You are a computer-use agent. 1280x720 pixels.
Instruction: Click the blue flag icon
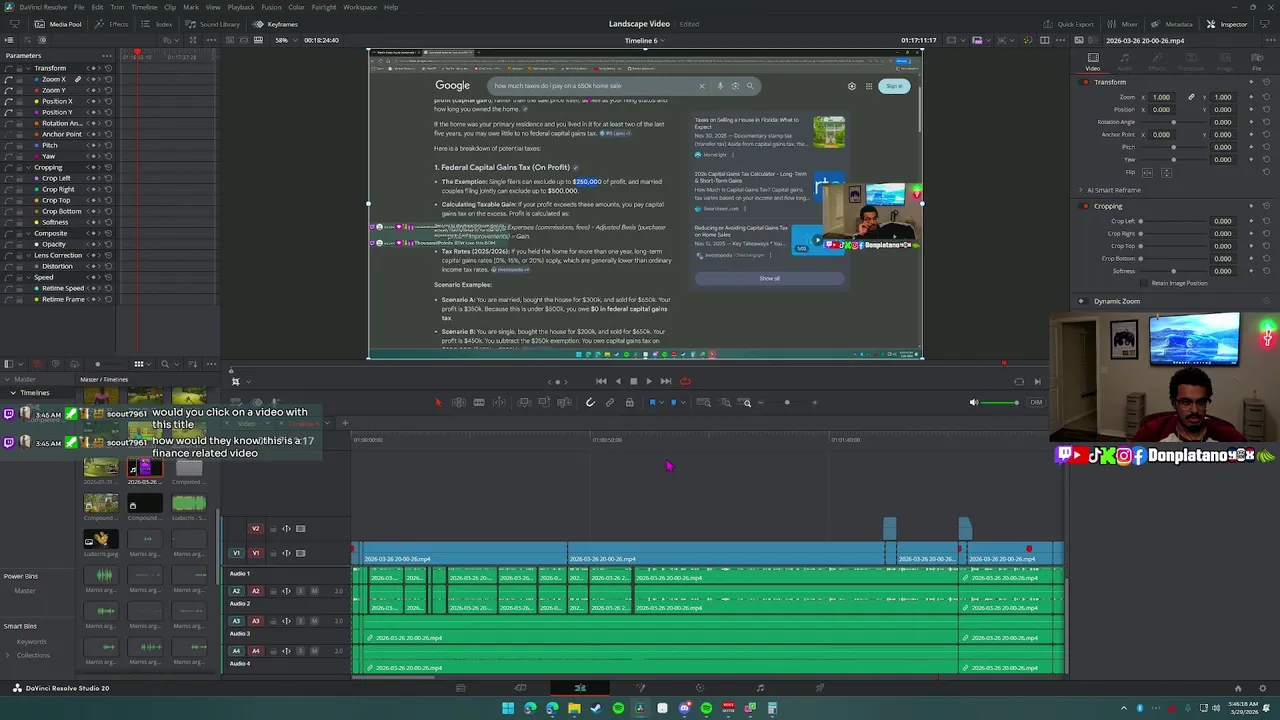coord(652,402)
